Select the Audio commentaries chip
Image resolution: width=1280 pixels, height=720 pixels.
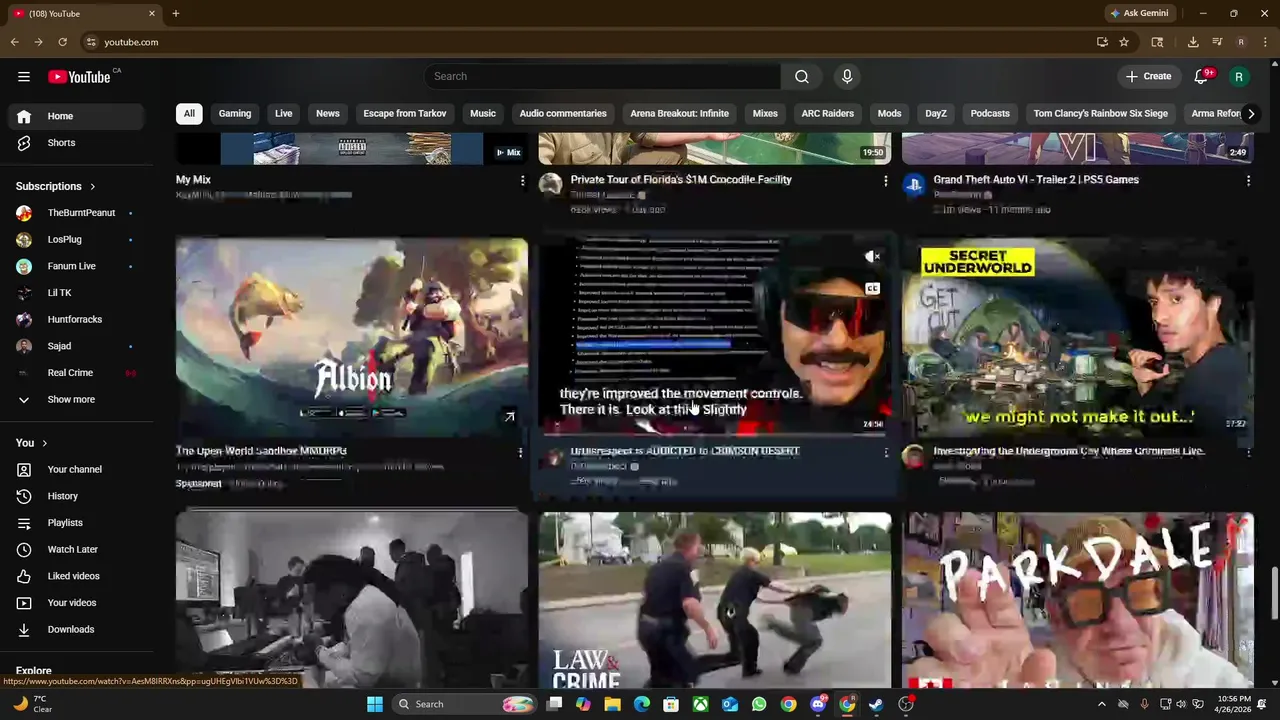[563, 114]
